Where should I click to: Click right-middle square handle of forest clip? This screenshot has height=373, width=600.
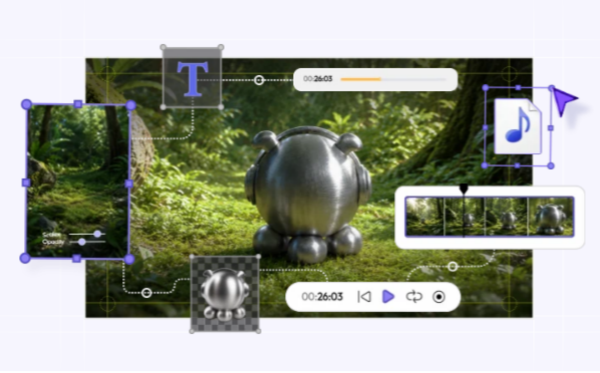(129, 184)
